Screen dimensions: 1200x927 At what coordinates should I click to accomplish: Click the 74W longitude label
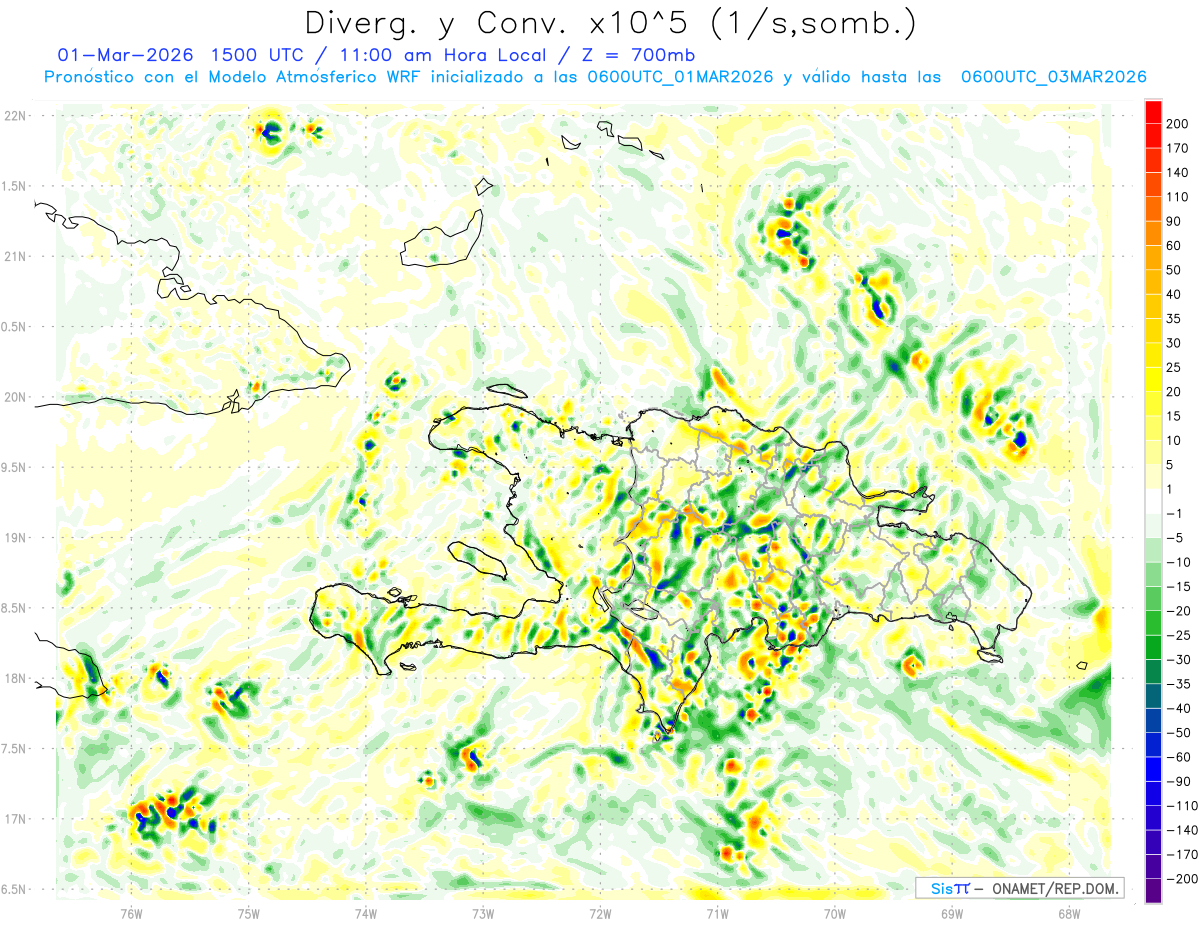(x=366, y=914)
